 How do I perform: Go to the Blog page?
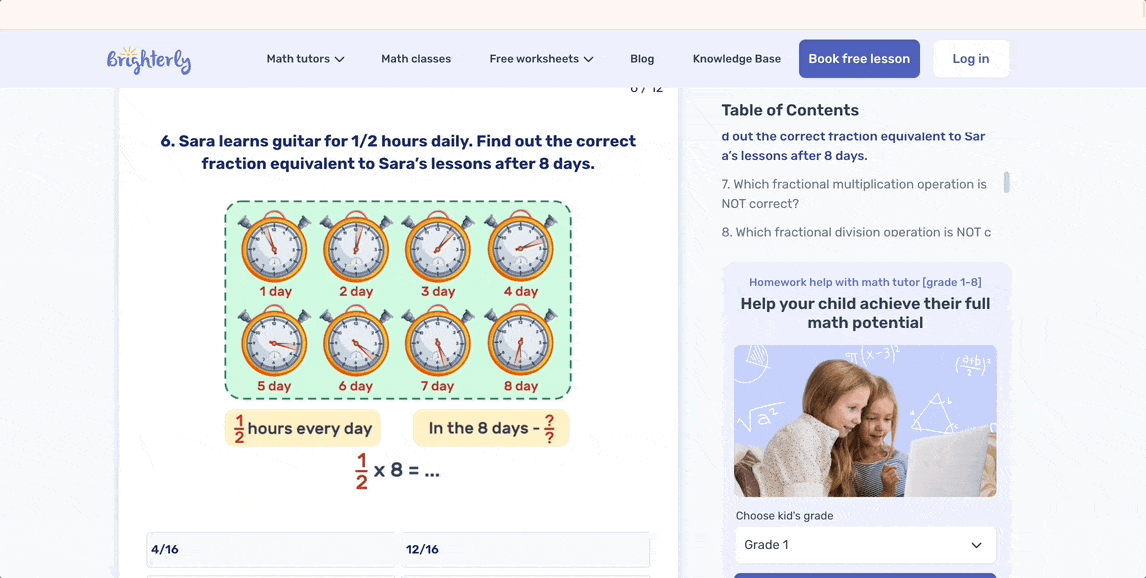point(642,59)
